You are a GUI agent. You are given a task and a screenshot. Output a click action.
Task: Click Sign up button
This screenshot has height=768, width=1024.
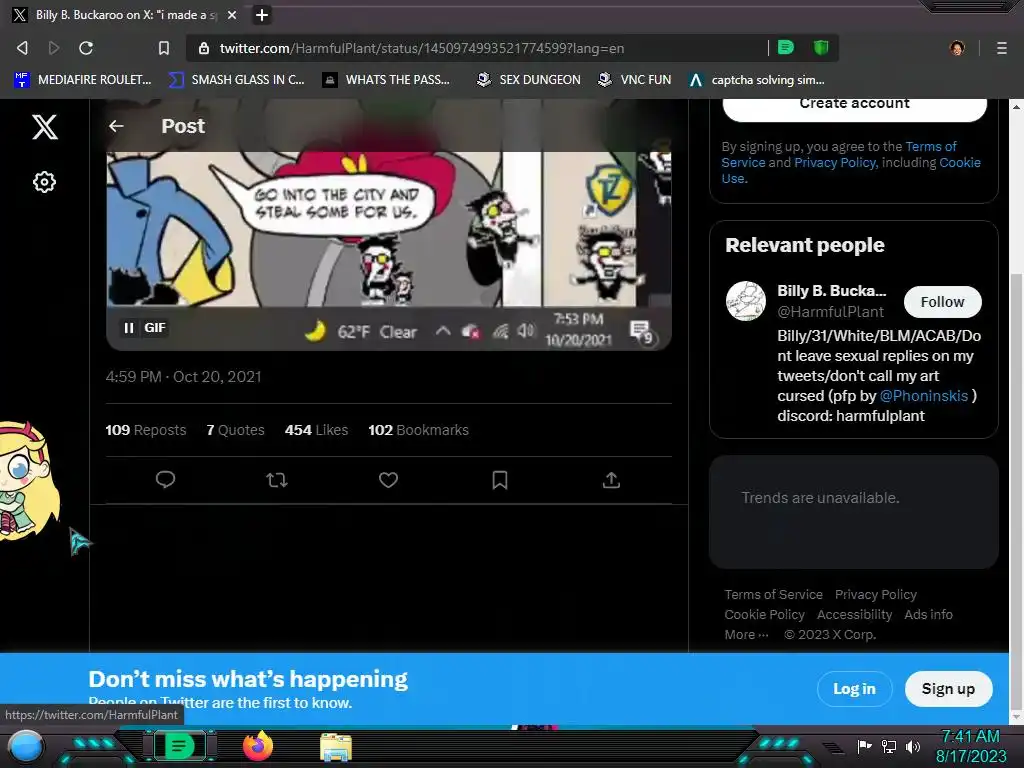[948, 689]
